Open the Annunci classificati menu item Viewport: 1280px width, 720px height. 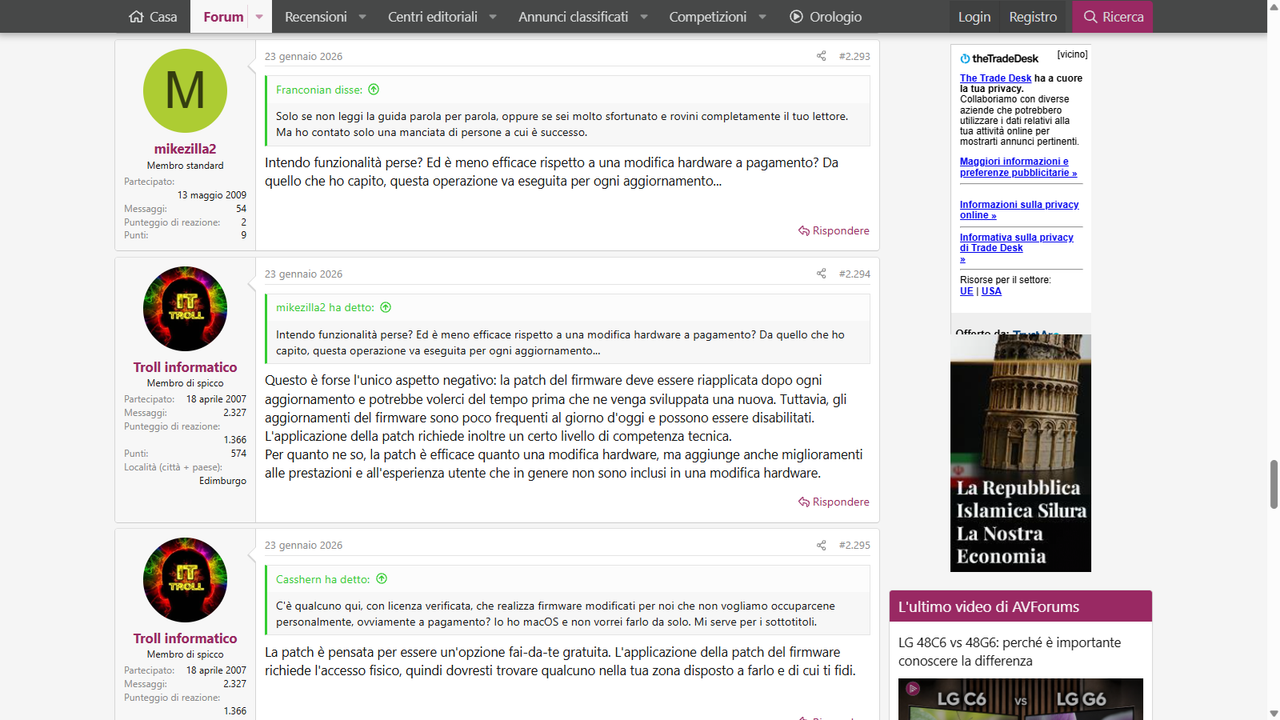573,17
